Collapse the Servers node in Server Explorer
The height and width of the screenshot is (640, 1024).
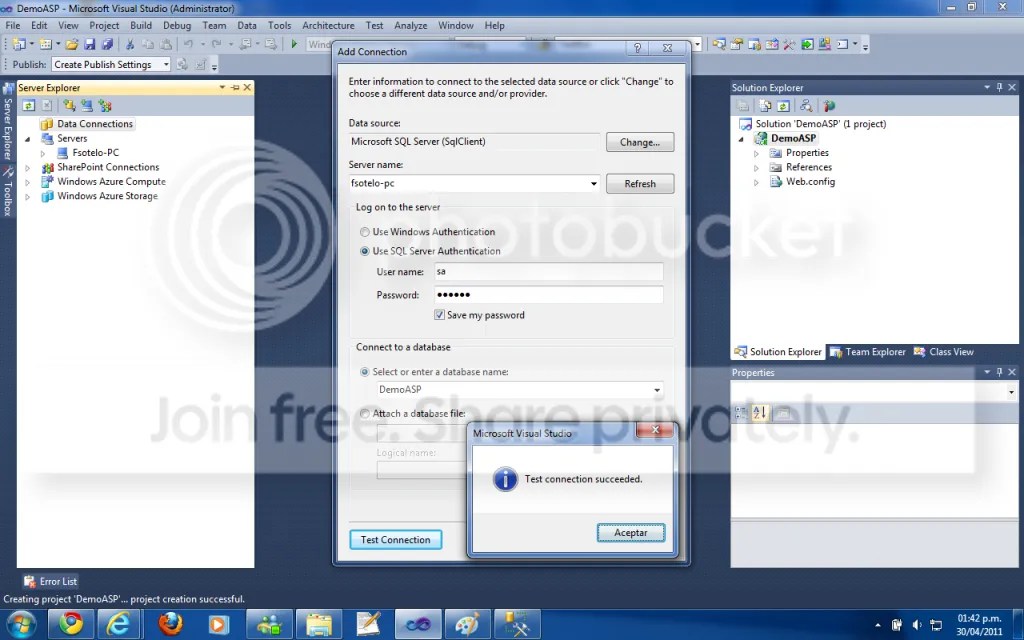pyautogui.click(x=27, y=138)
